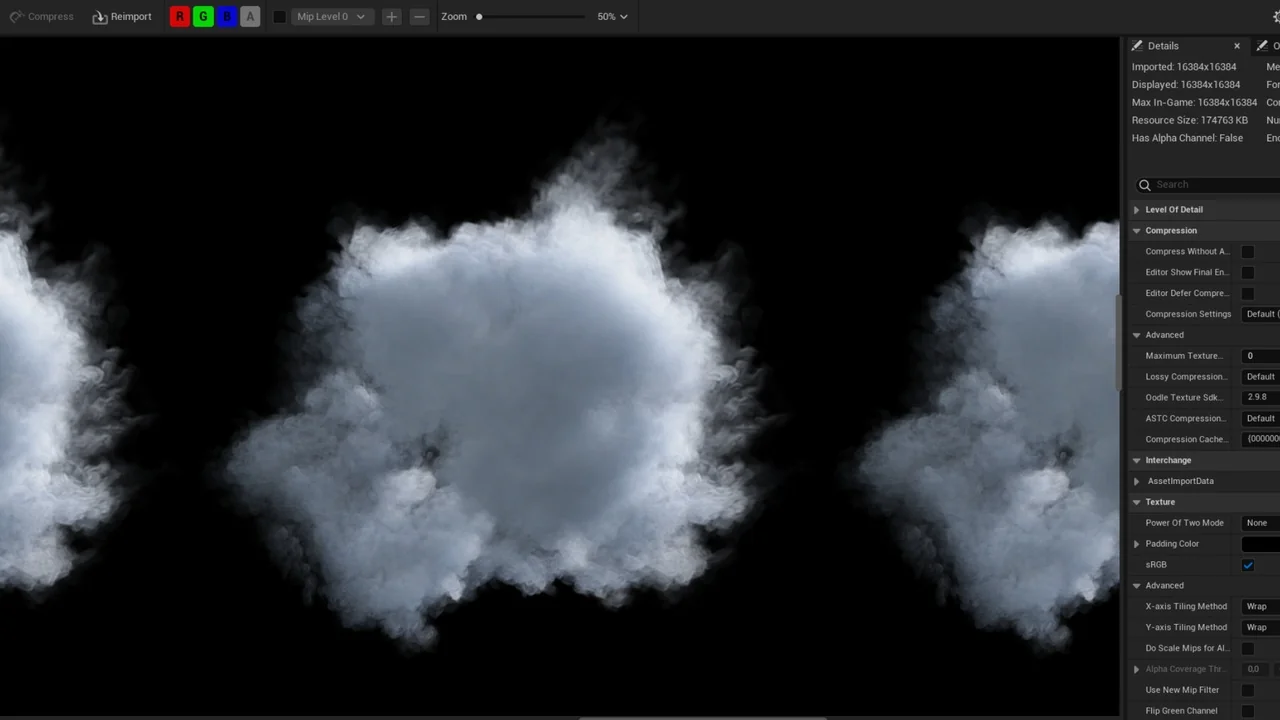The width and height of the screenshot is (1280, 720).
Task: Click the Reimport texture button
Action: coord(122,17)
